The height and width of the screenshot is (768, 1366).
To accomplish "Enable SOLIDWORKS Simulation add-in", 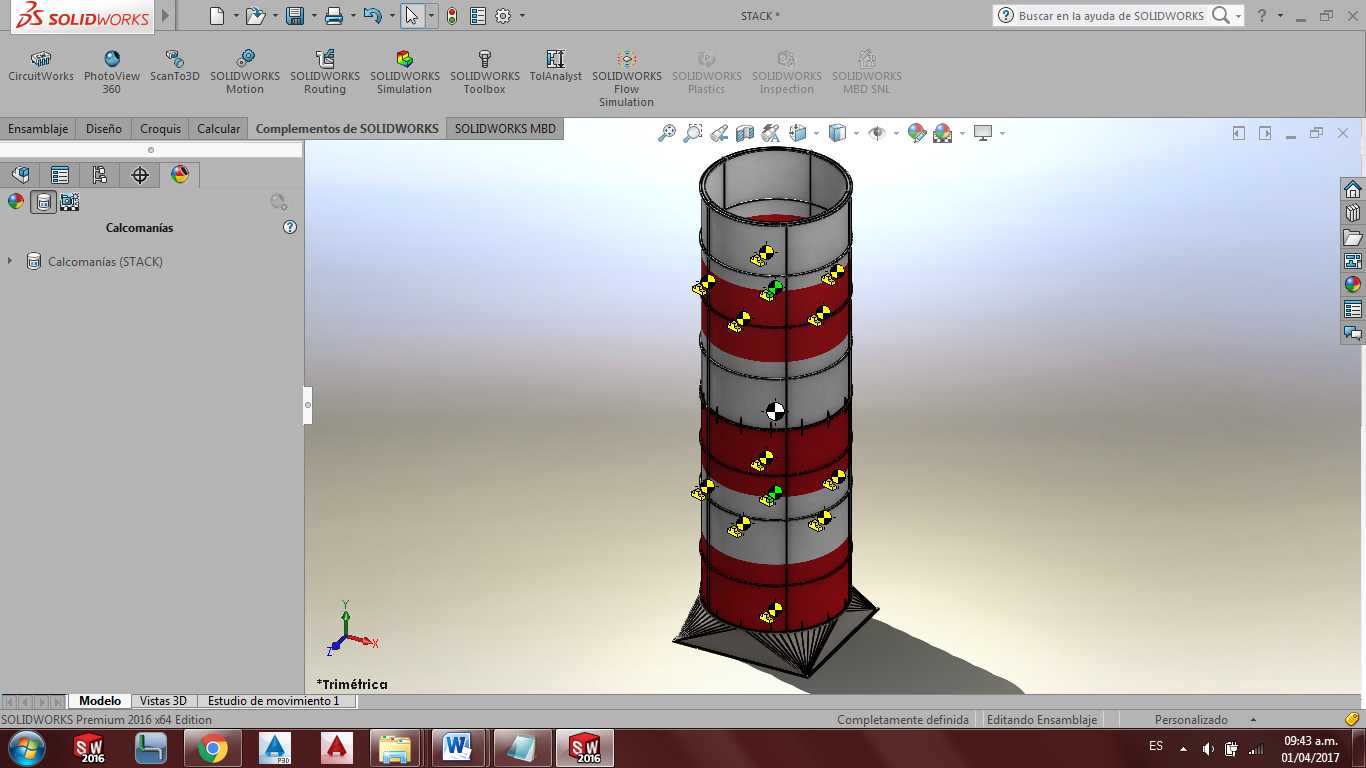I will (405, 73).
